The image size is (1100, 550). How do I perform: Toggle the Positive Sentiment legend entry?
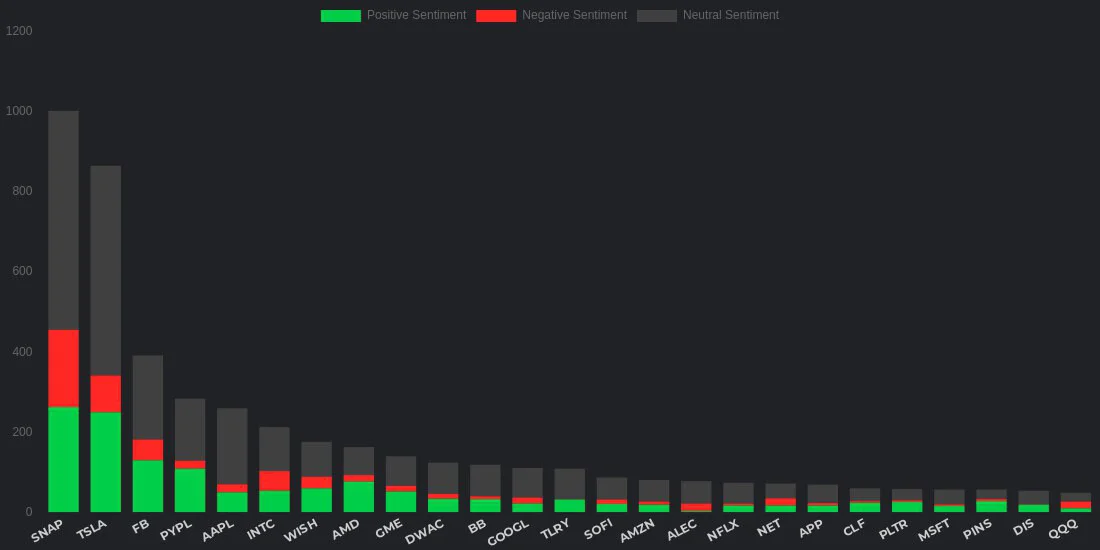tap(394, 15)
